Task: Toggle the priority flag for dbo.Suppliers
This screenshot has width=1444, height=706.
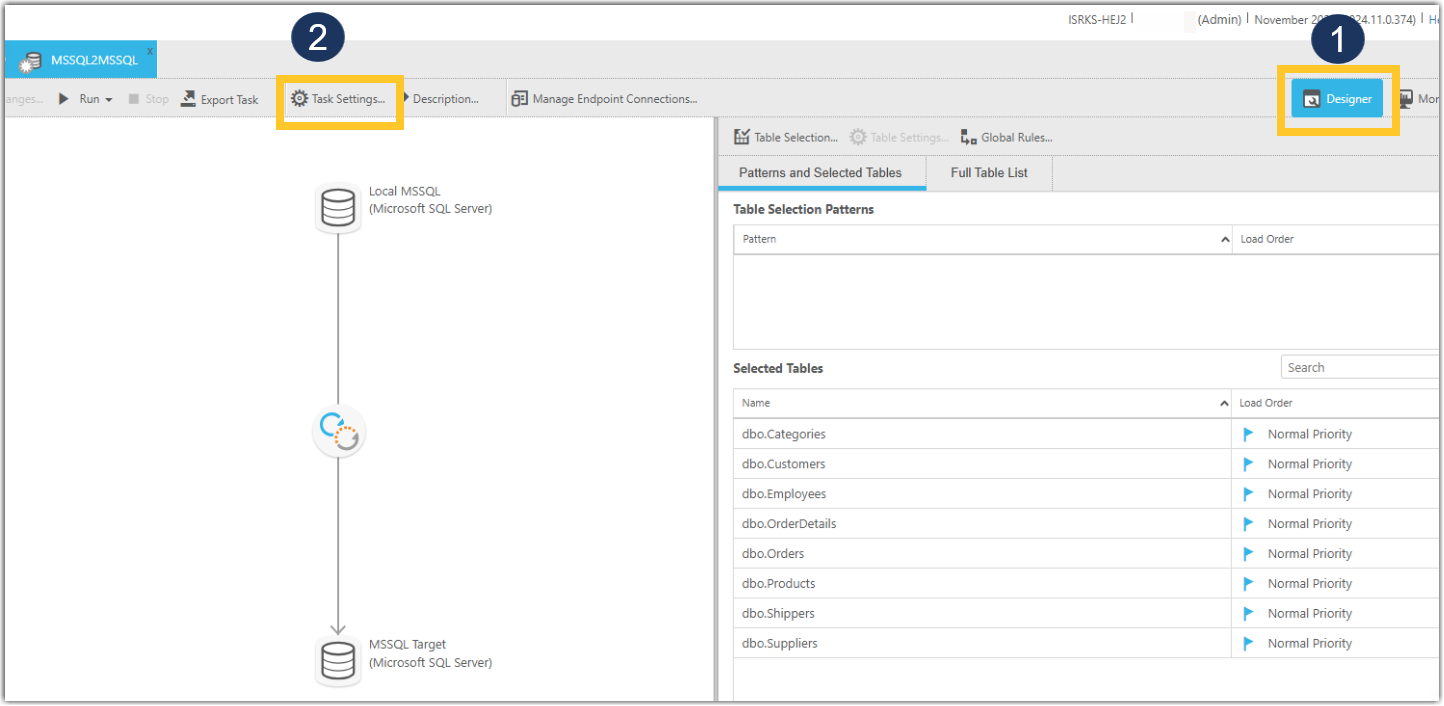Action: 1249,643
